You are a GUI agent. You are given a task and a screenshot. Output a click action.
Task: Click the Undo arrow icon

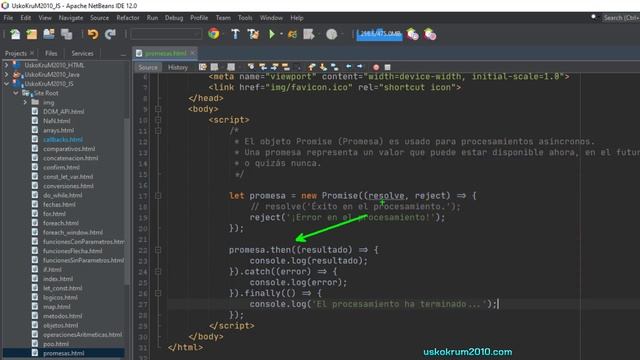(x=93, y=34)
